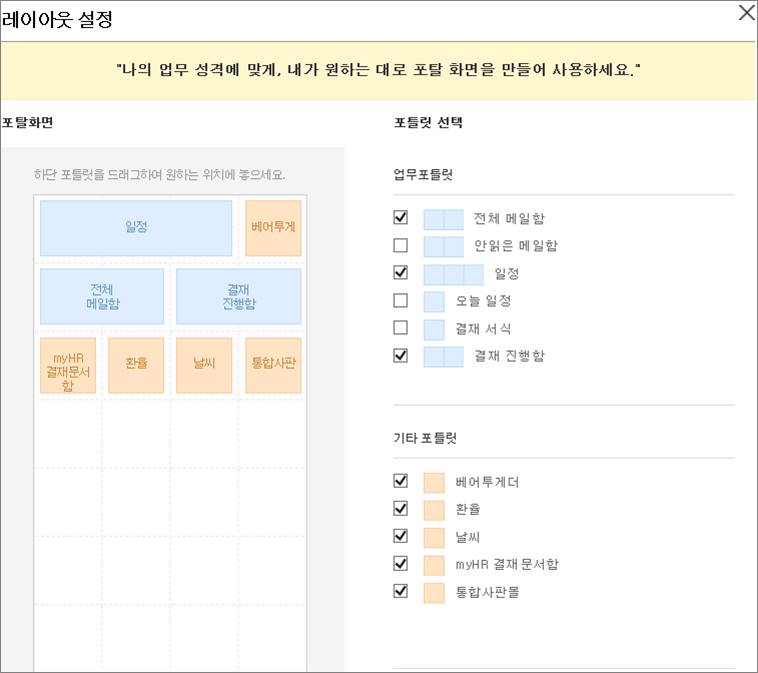Enable the 결재 서식 portlet checkbox
The width and height of the screenshot is (758, 673).
[400, 328]
